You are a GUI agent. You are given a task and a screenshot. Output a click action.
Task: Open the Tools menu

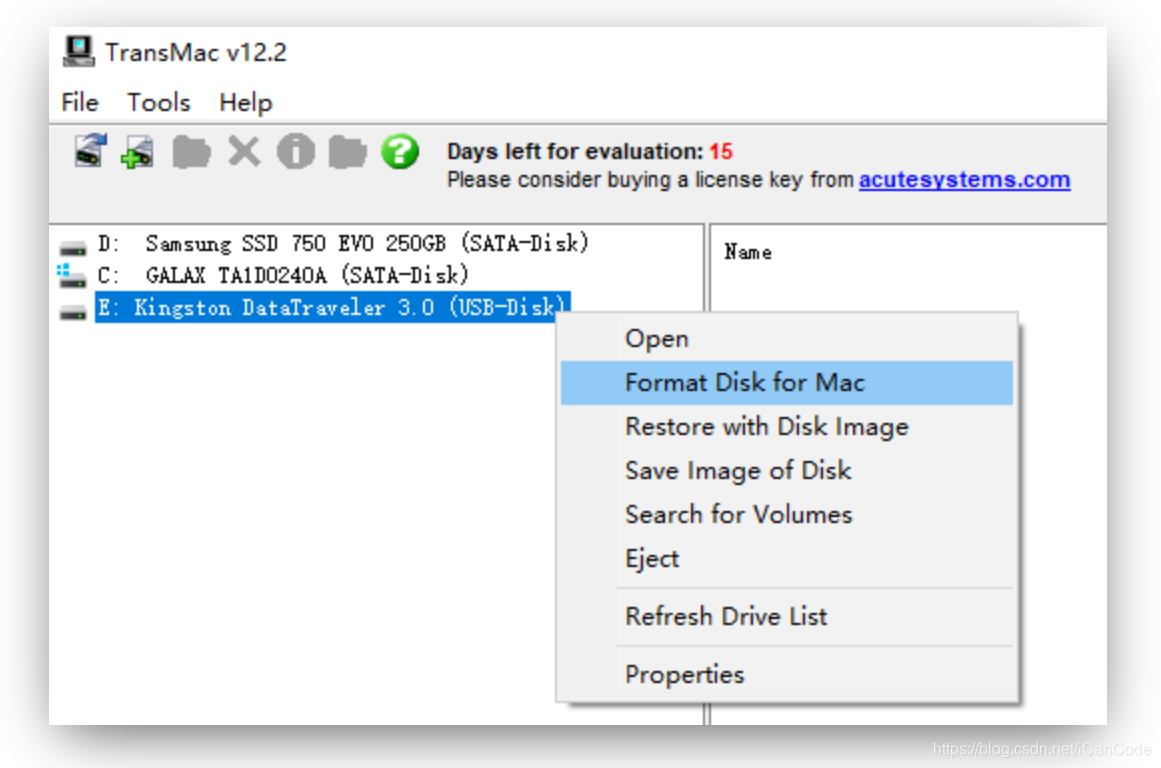pyautogui.click(x=158, y=102)
